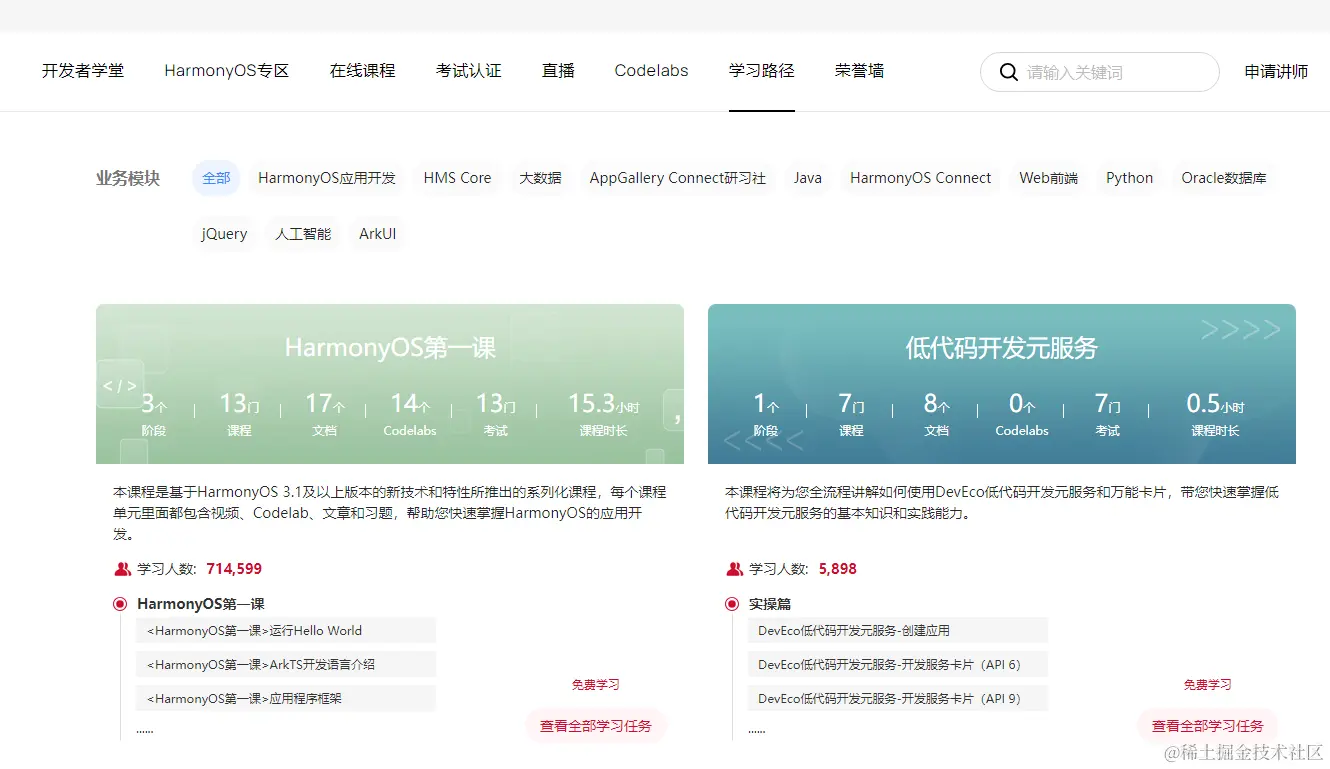
Task: Click the 7门 考试 stat
Action: pyautogui.click(x=1108, y=414)
